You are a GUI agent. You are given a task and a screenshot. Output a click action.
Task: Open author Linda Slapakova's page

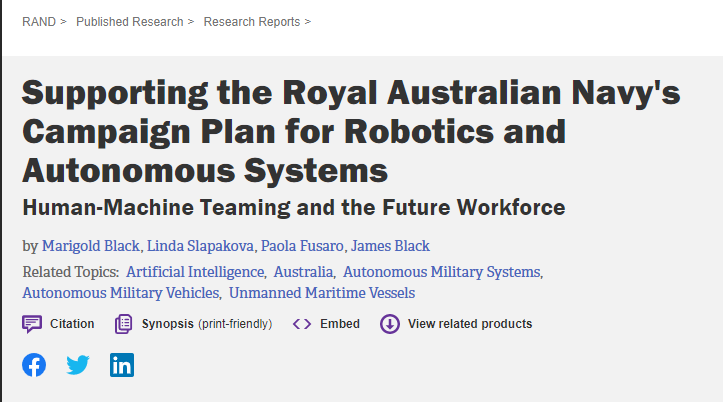[200, 246]
